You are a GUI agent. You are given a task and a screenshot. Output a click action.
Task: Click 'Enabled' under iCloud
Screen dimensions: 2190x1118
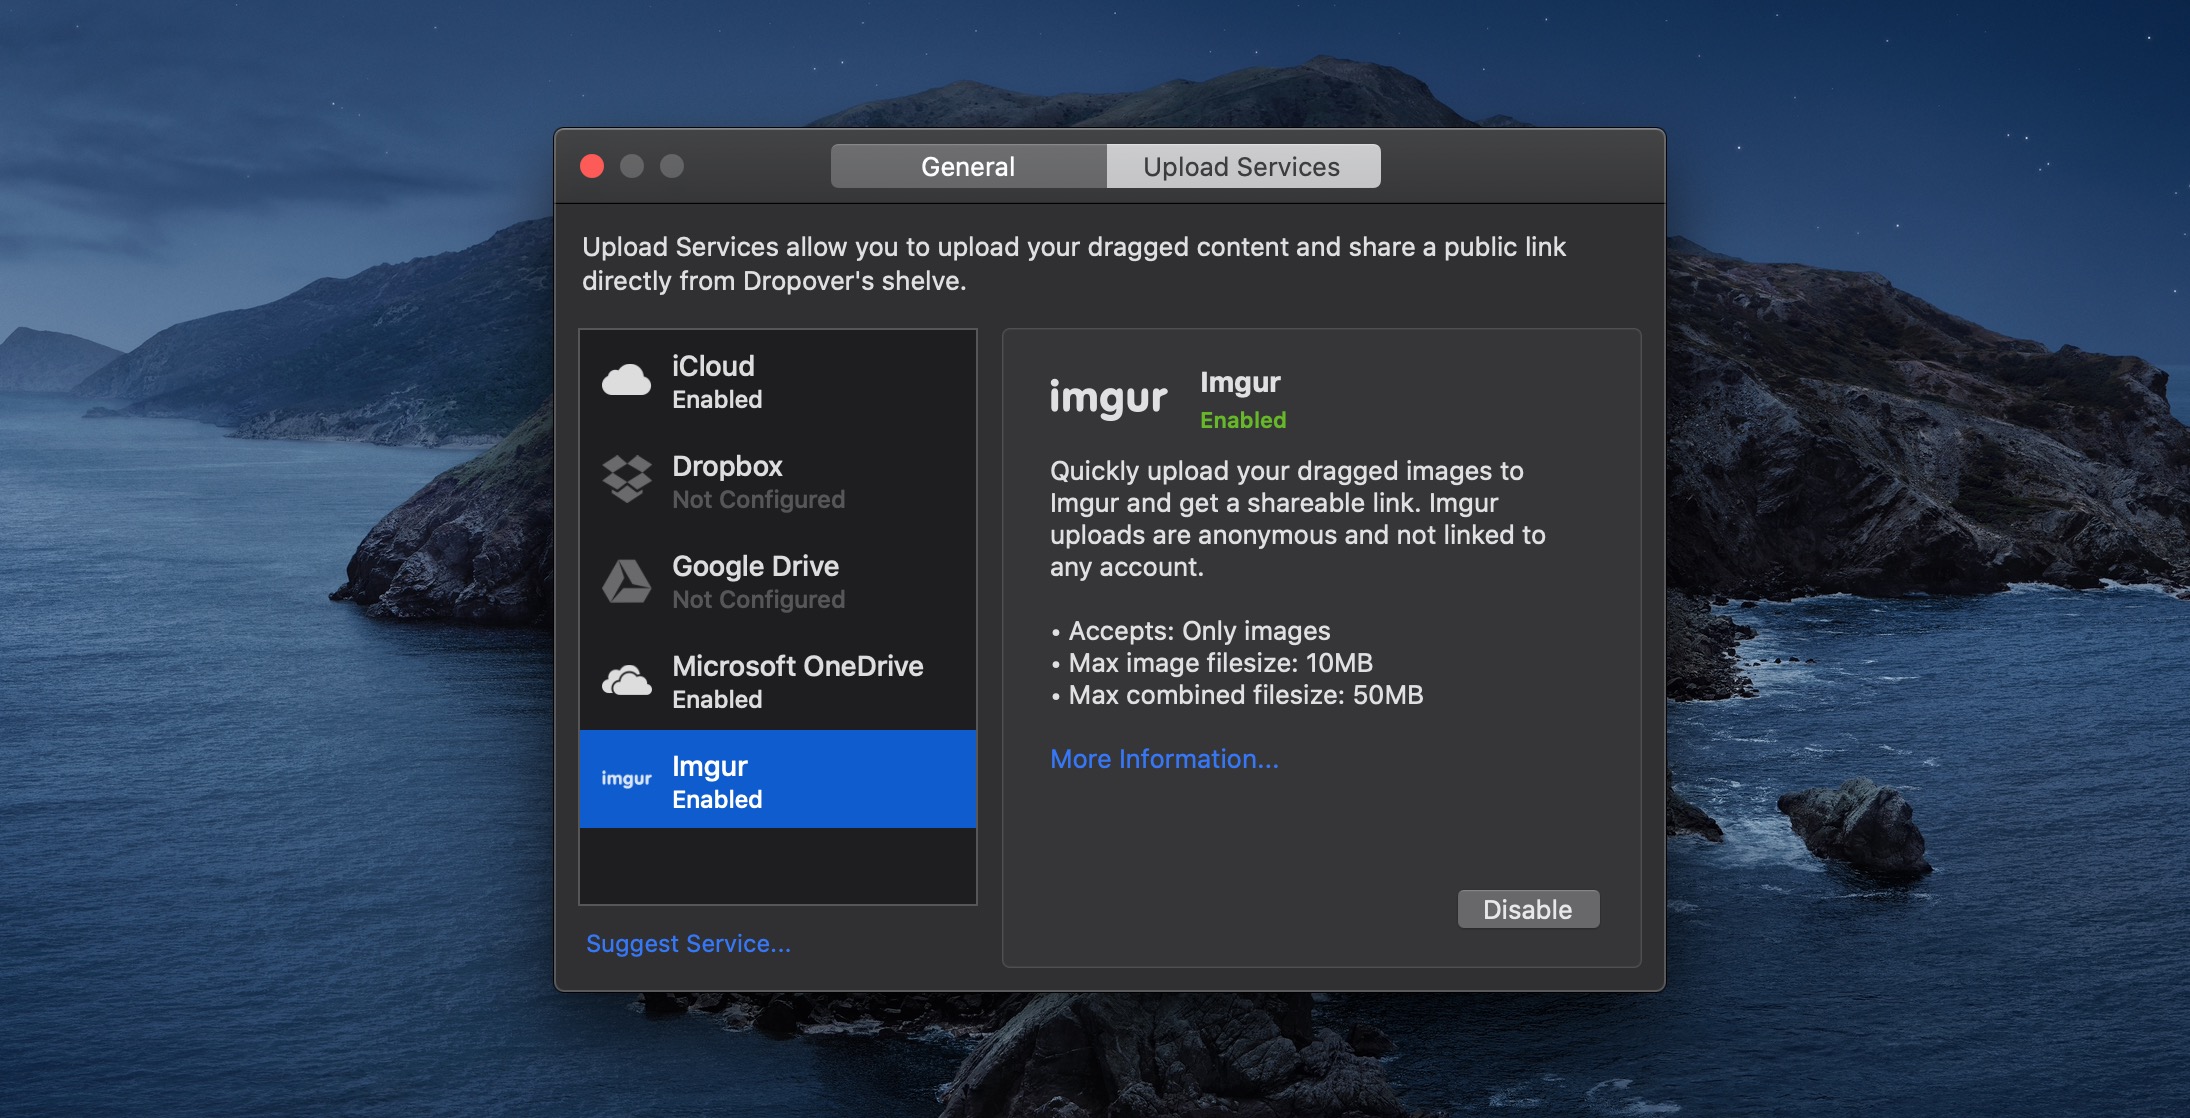click(x=717, y=399)
